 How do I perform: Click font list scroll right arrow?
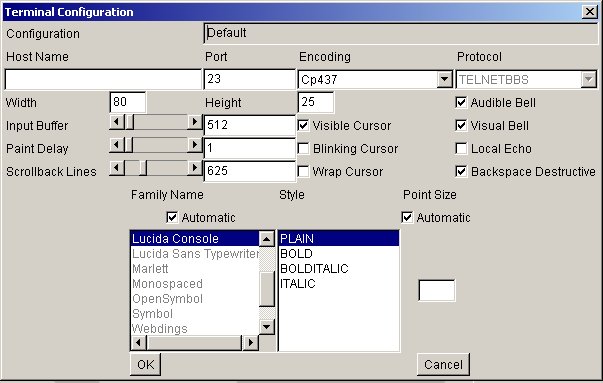[x=251, y=342]
